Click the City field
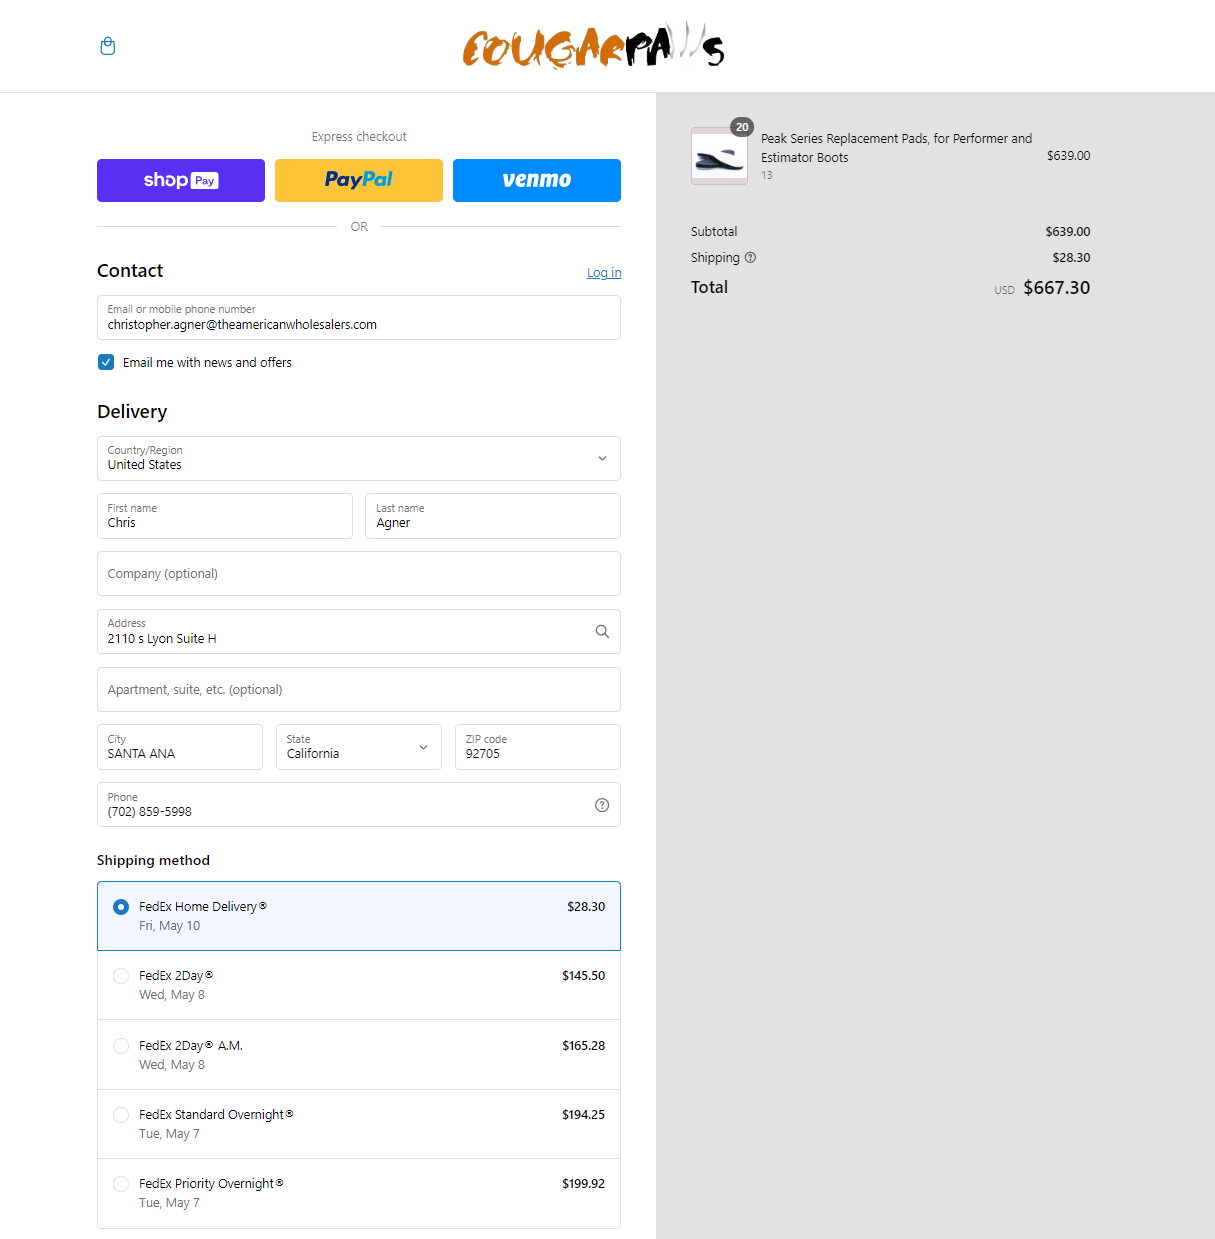1215x1239 pixels. click(180, 747)
